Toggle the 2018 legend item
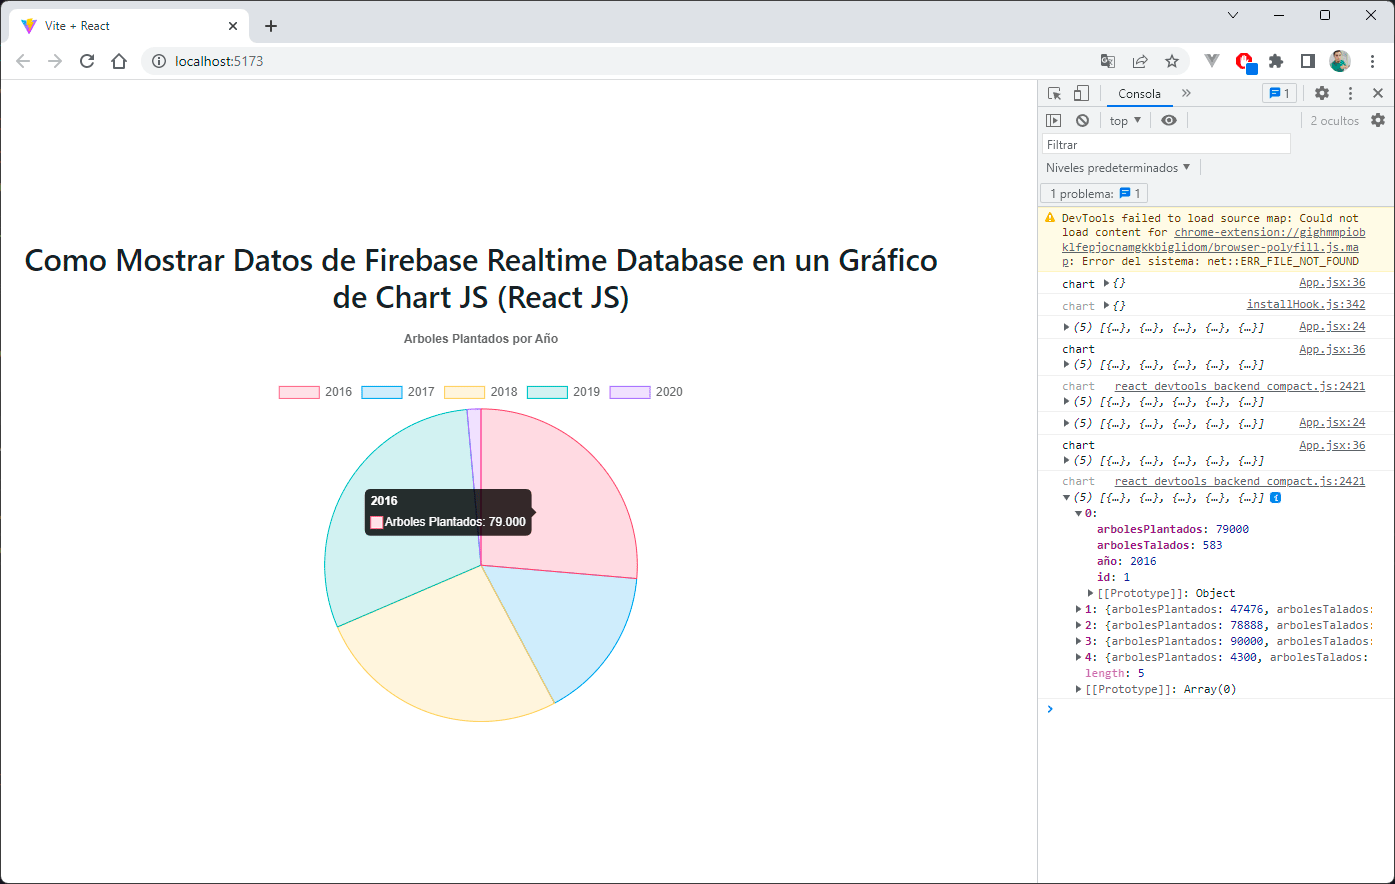 point(481,392)
